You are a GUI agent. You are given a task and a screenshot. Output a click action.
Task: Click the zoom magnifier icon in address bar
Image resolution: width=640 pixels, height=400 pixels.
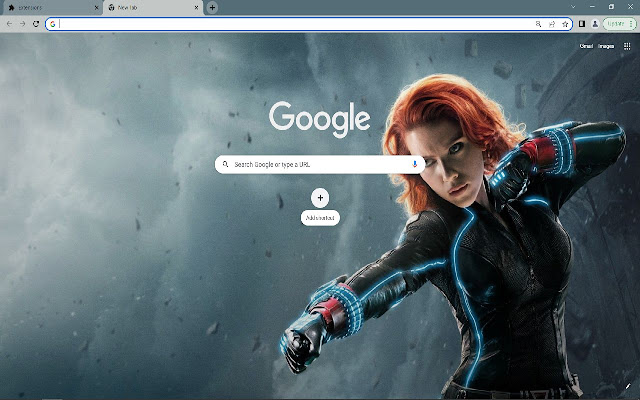tap(538, 24)
